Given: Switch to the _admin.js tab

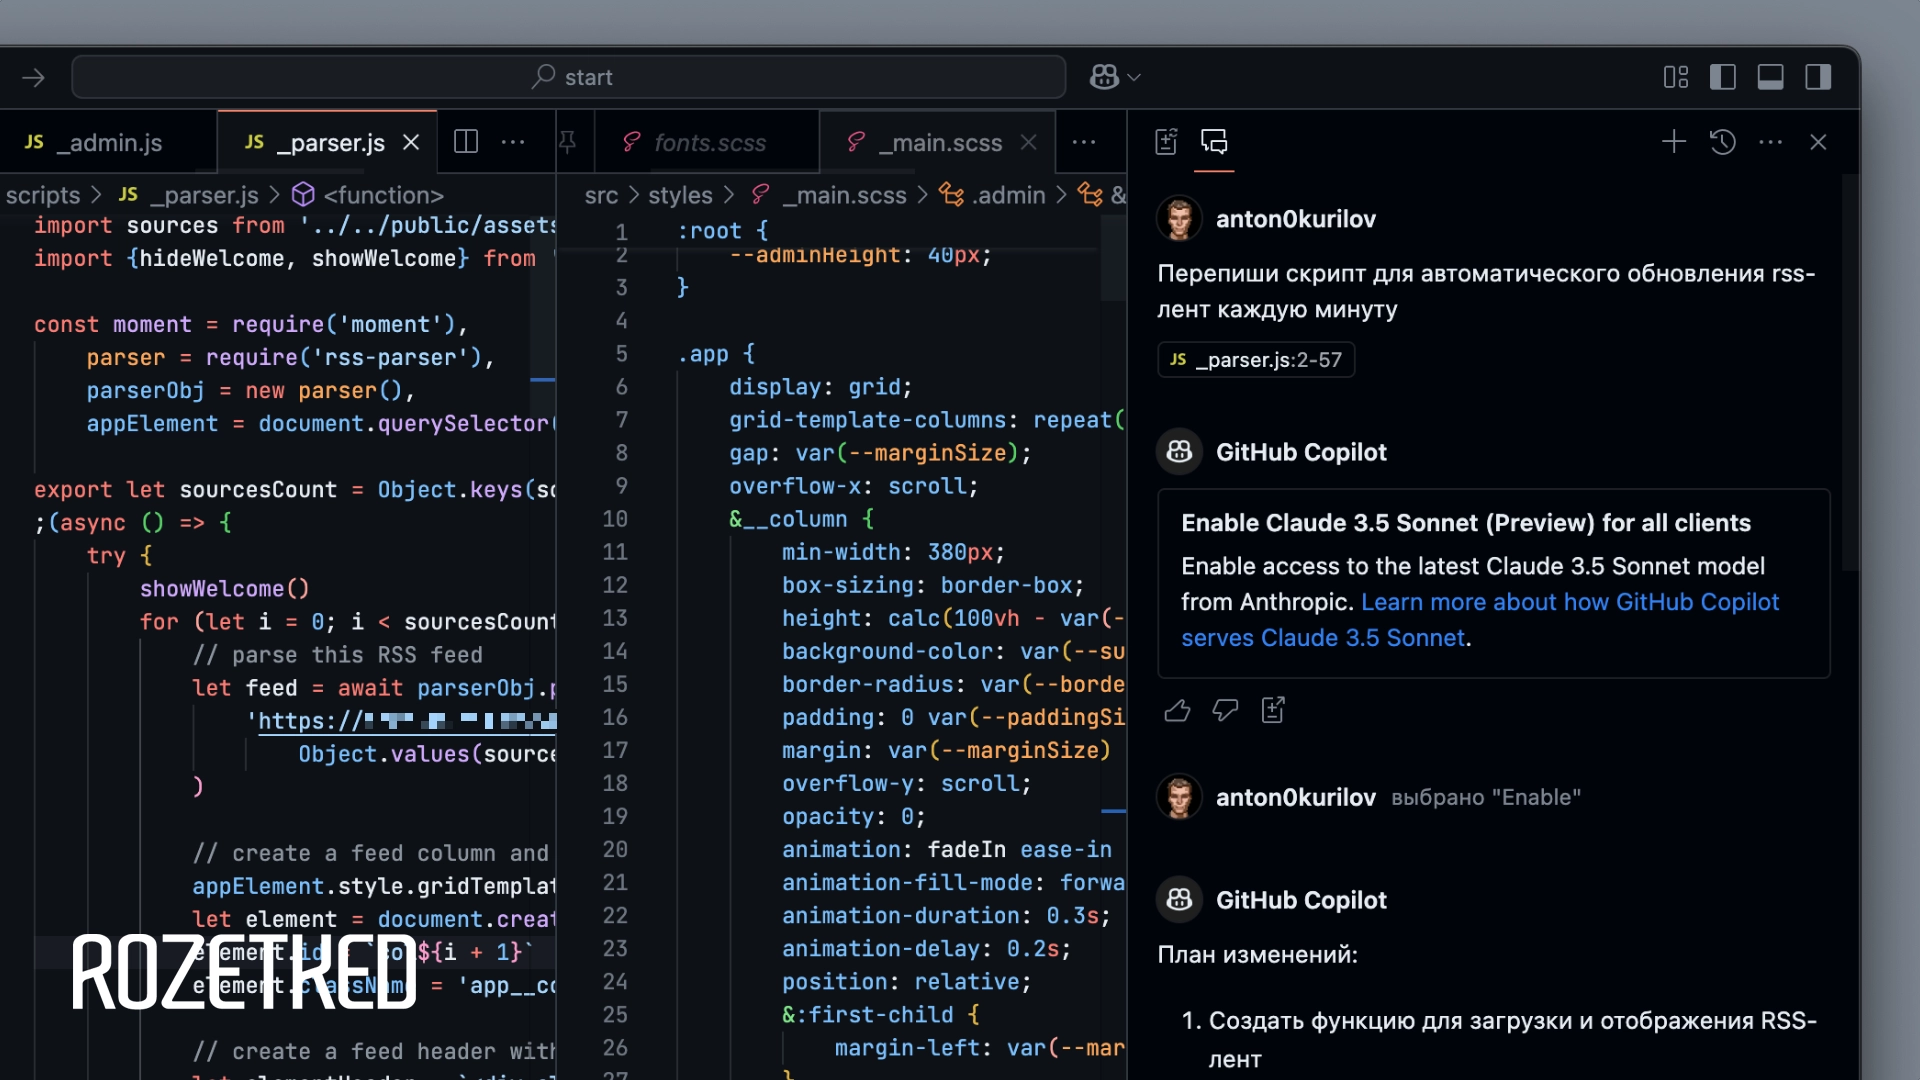Looking at the screenshot, I should [x=108, y=142].
